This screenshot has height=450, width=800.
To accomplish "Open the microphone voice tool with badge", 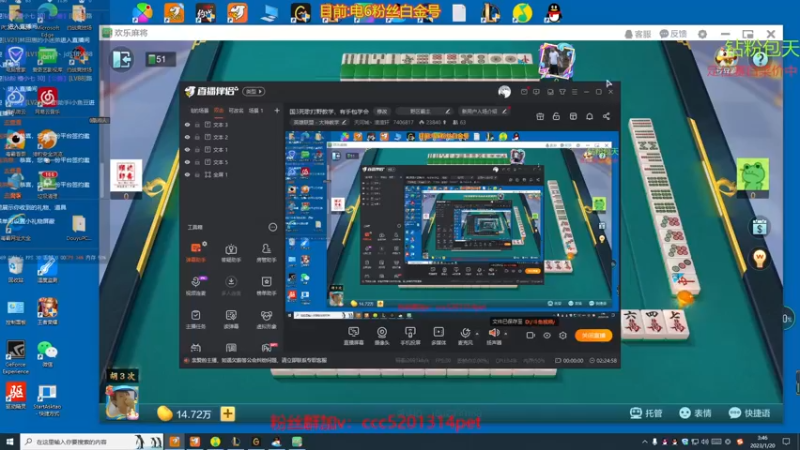I will [x=196, y=285].
